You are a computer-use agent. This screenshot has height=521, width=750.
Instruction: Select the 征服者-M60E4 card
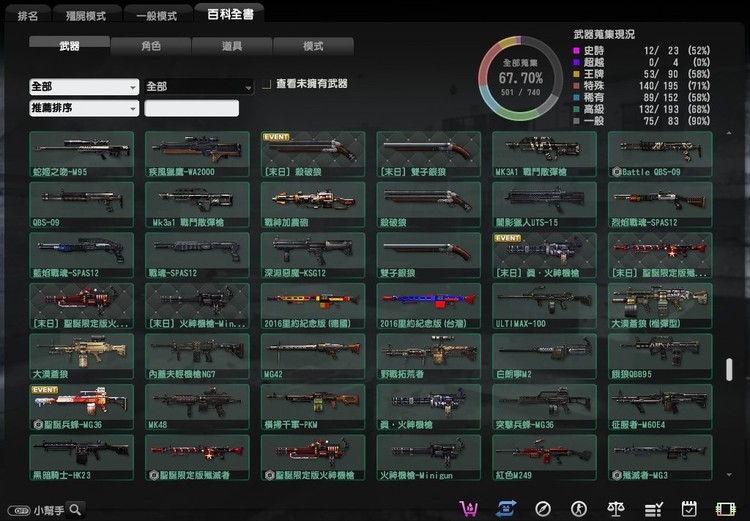[660, 407]
